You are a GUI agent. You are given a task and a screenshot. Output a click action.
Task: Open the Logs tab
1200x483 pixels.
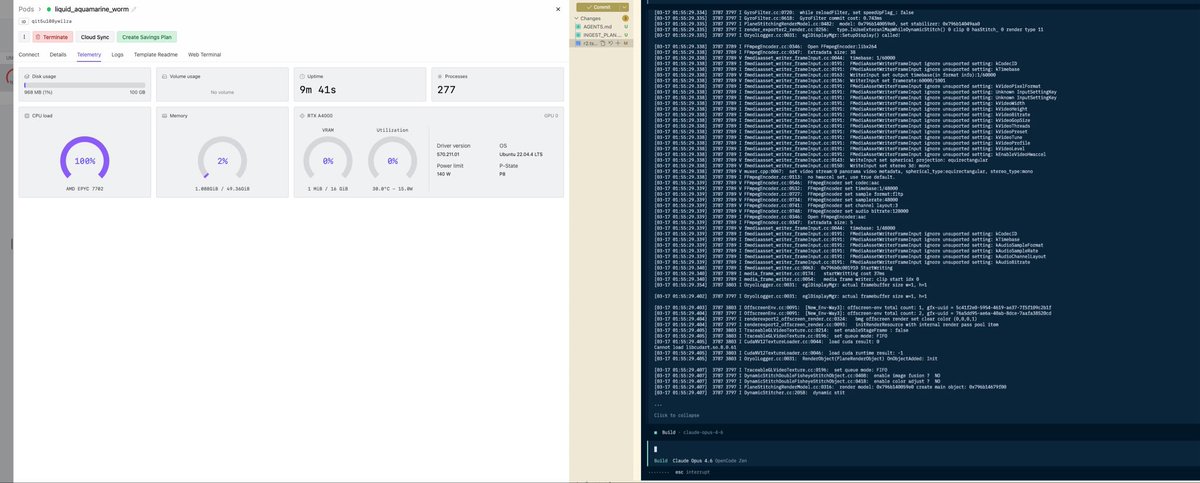click(x=117, y=54)
